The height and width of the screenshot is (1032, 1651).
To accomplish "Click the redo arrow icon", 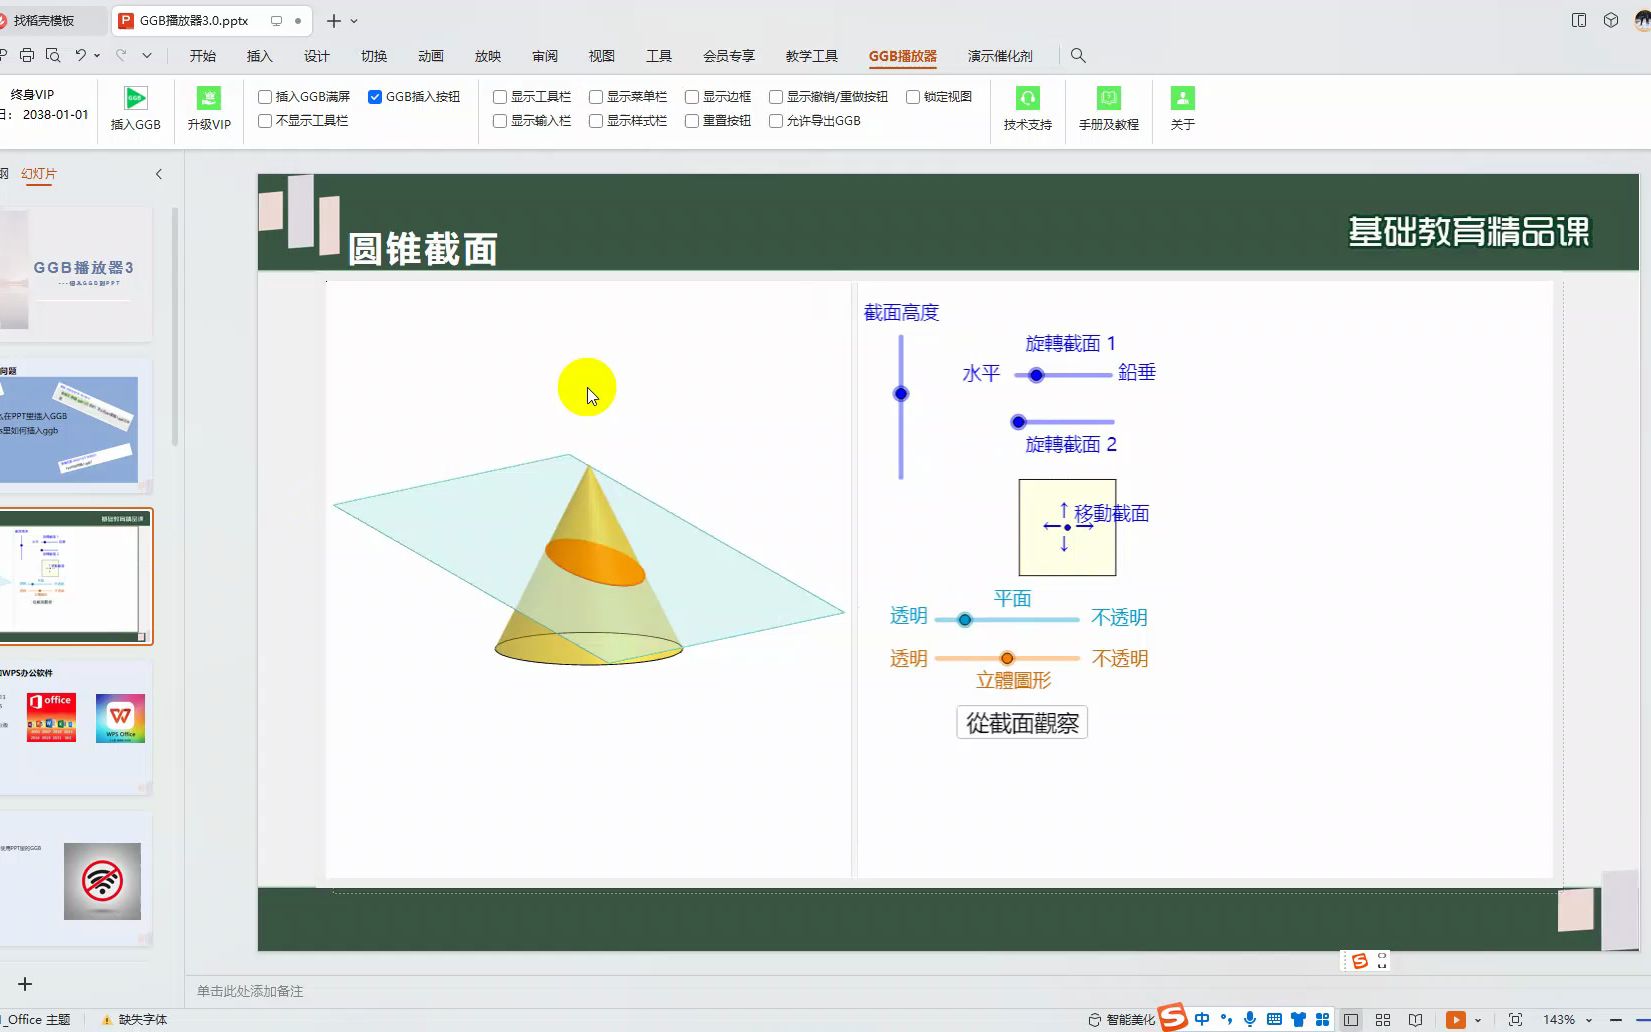I will pyautogui.click(x=121, y=56).
